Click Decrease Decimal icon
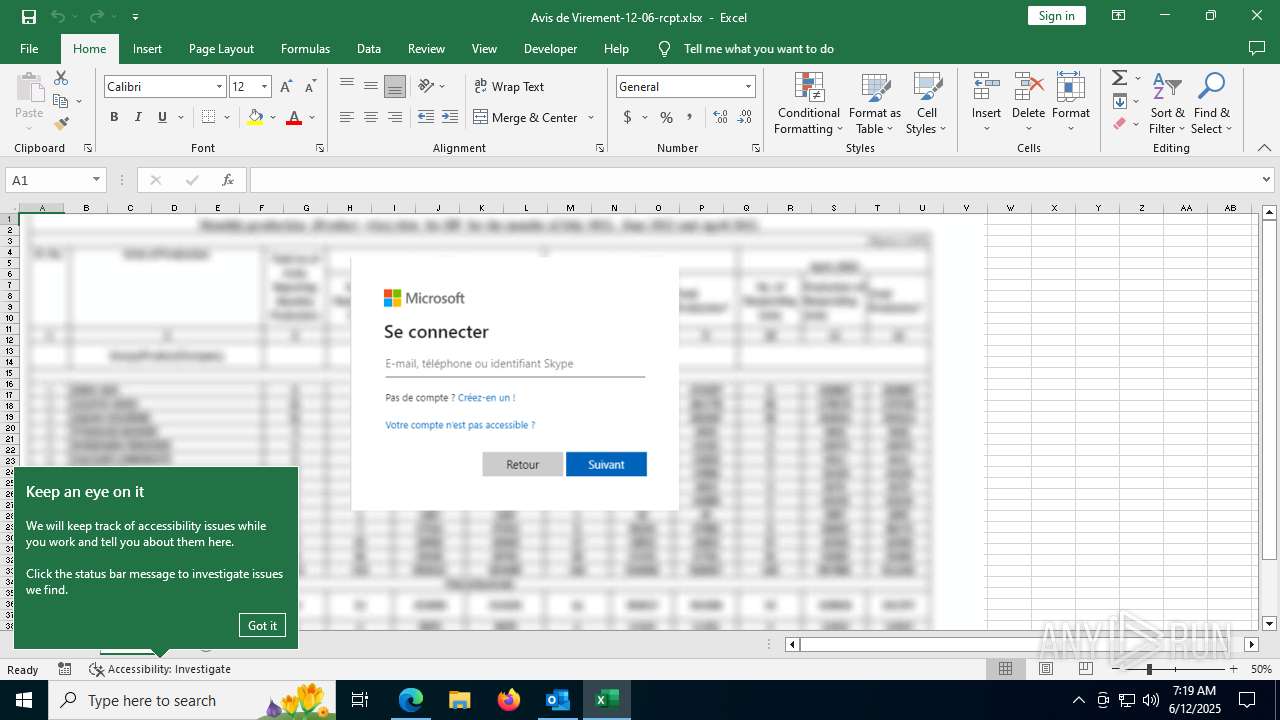The image size is (1280, 720). tap(744, 117)
